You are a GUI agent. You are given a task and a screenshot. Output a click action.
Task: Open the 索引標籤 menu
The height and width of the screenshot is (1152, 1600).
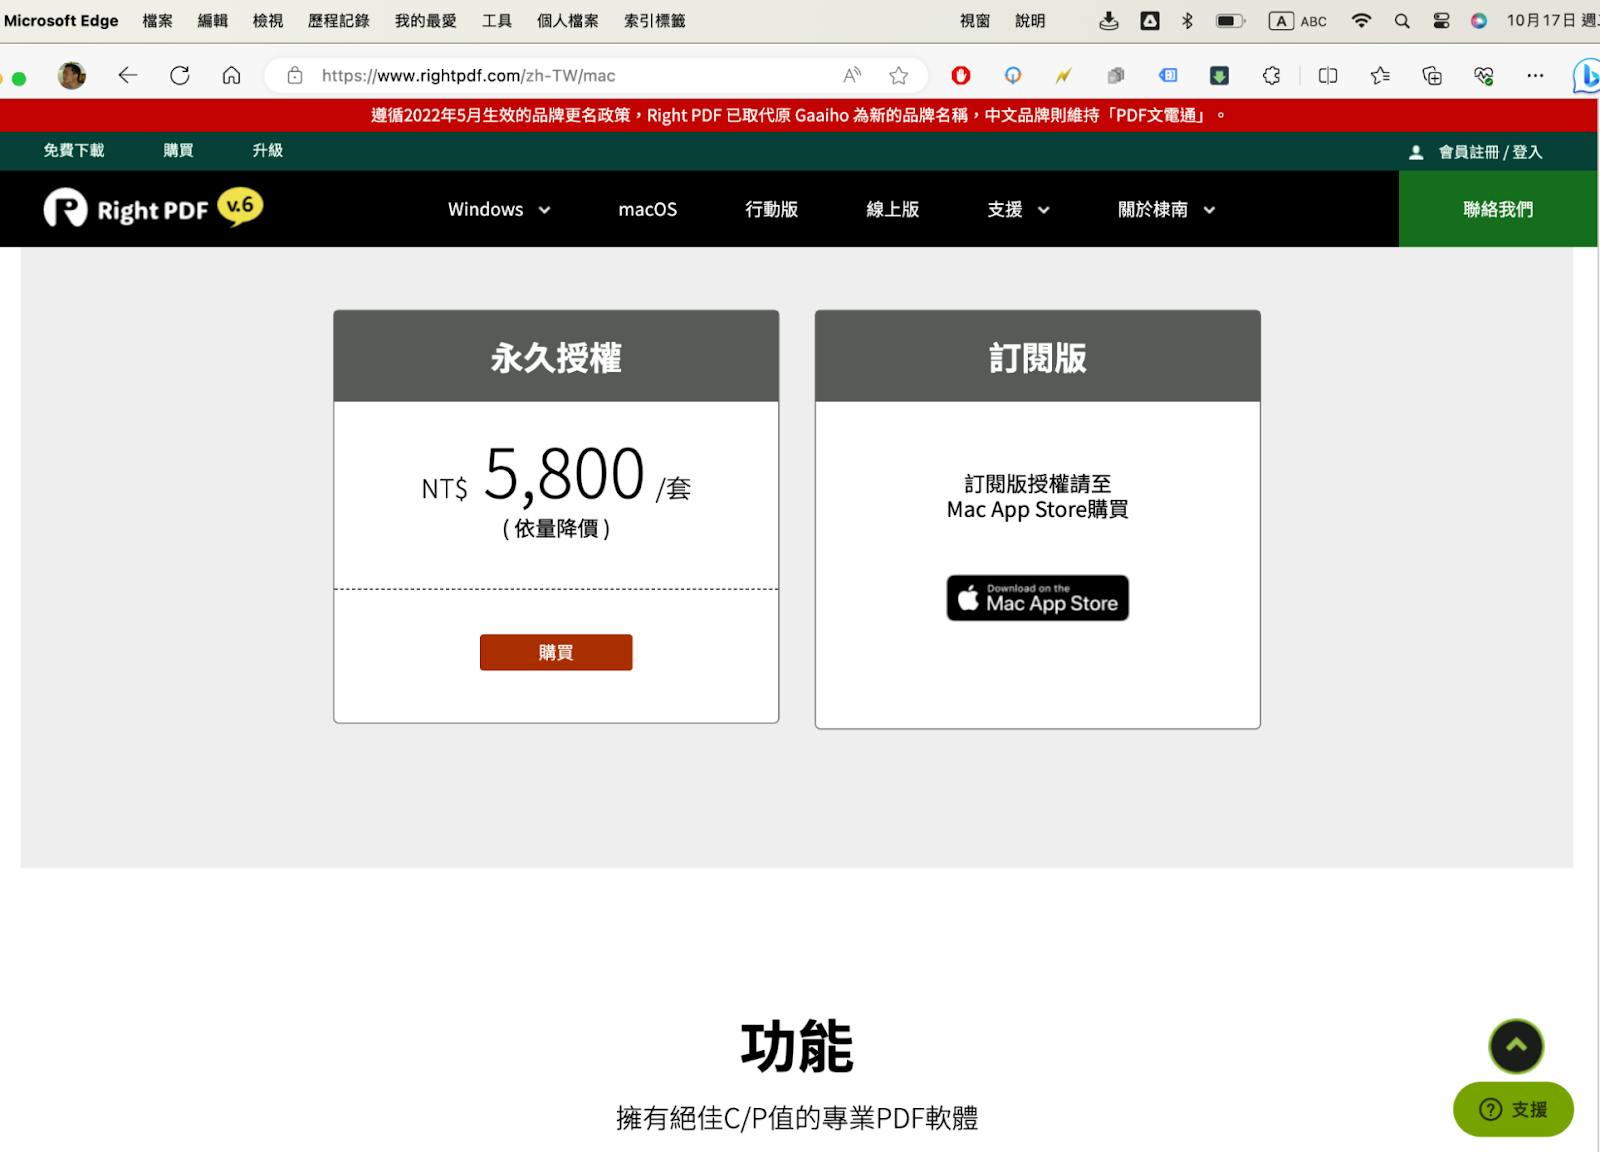tap(654, 20)
